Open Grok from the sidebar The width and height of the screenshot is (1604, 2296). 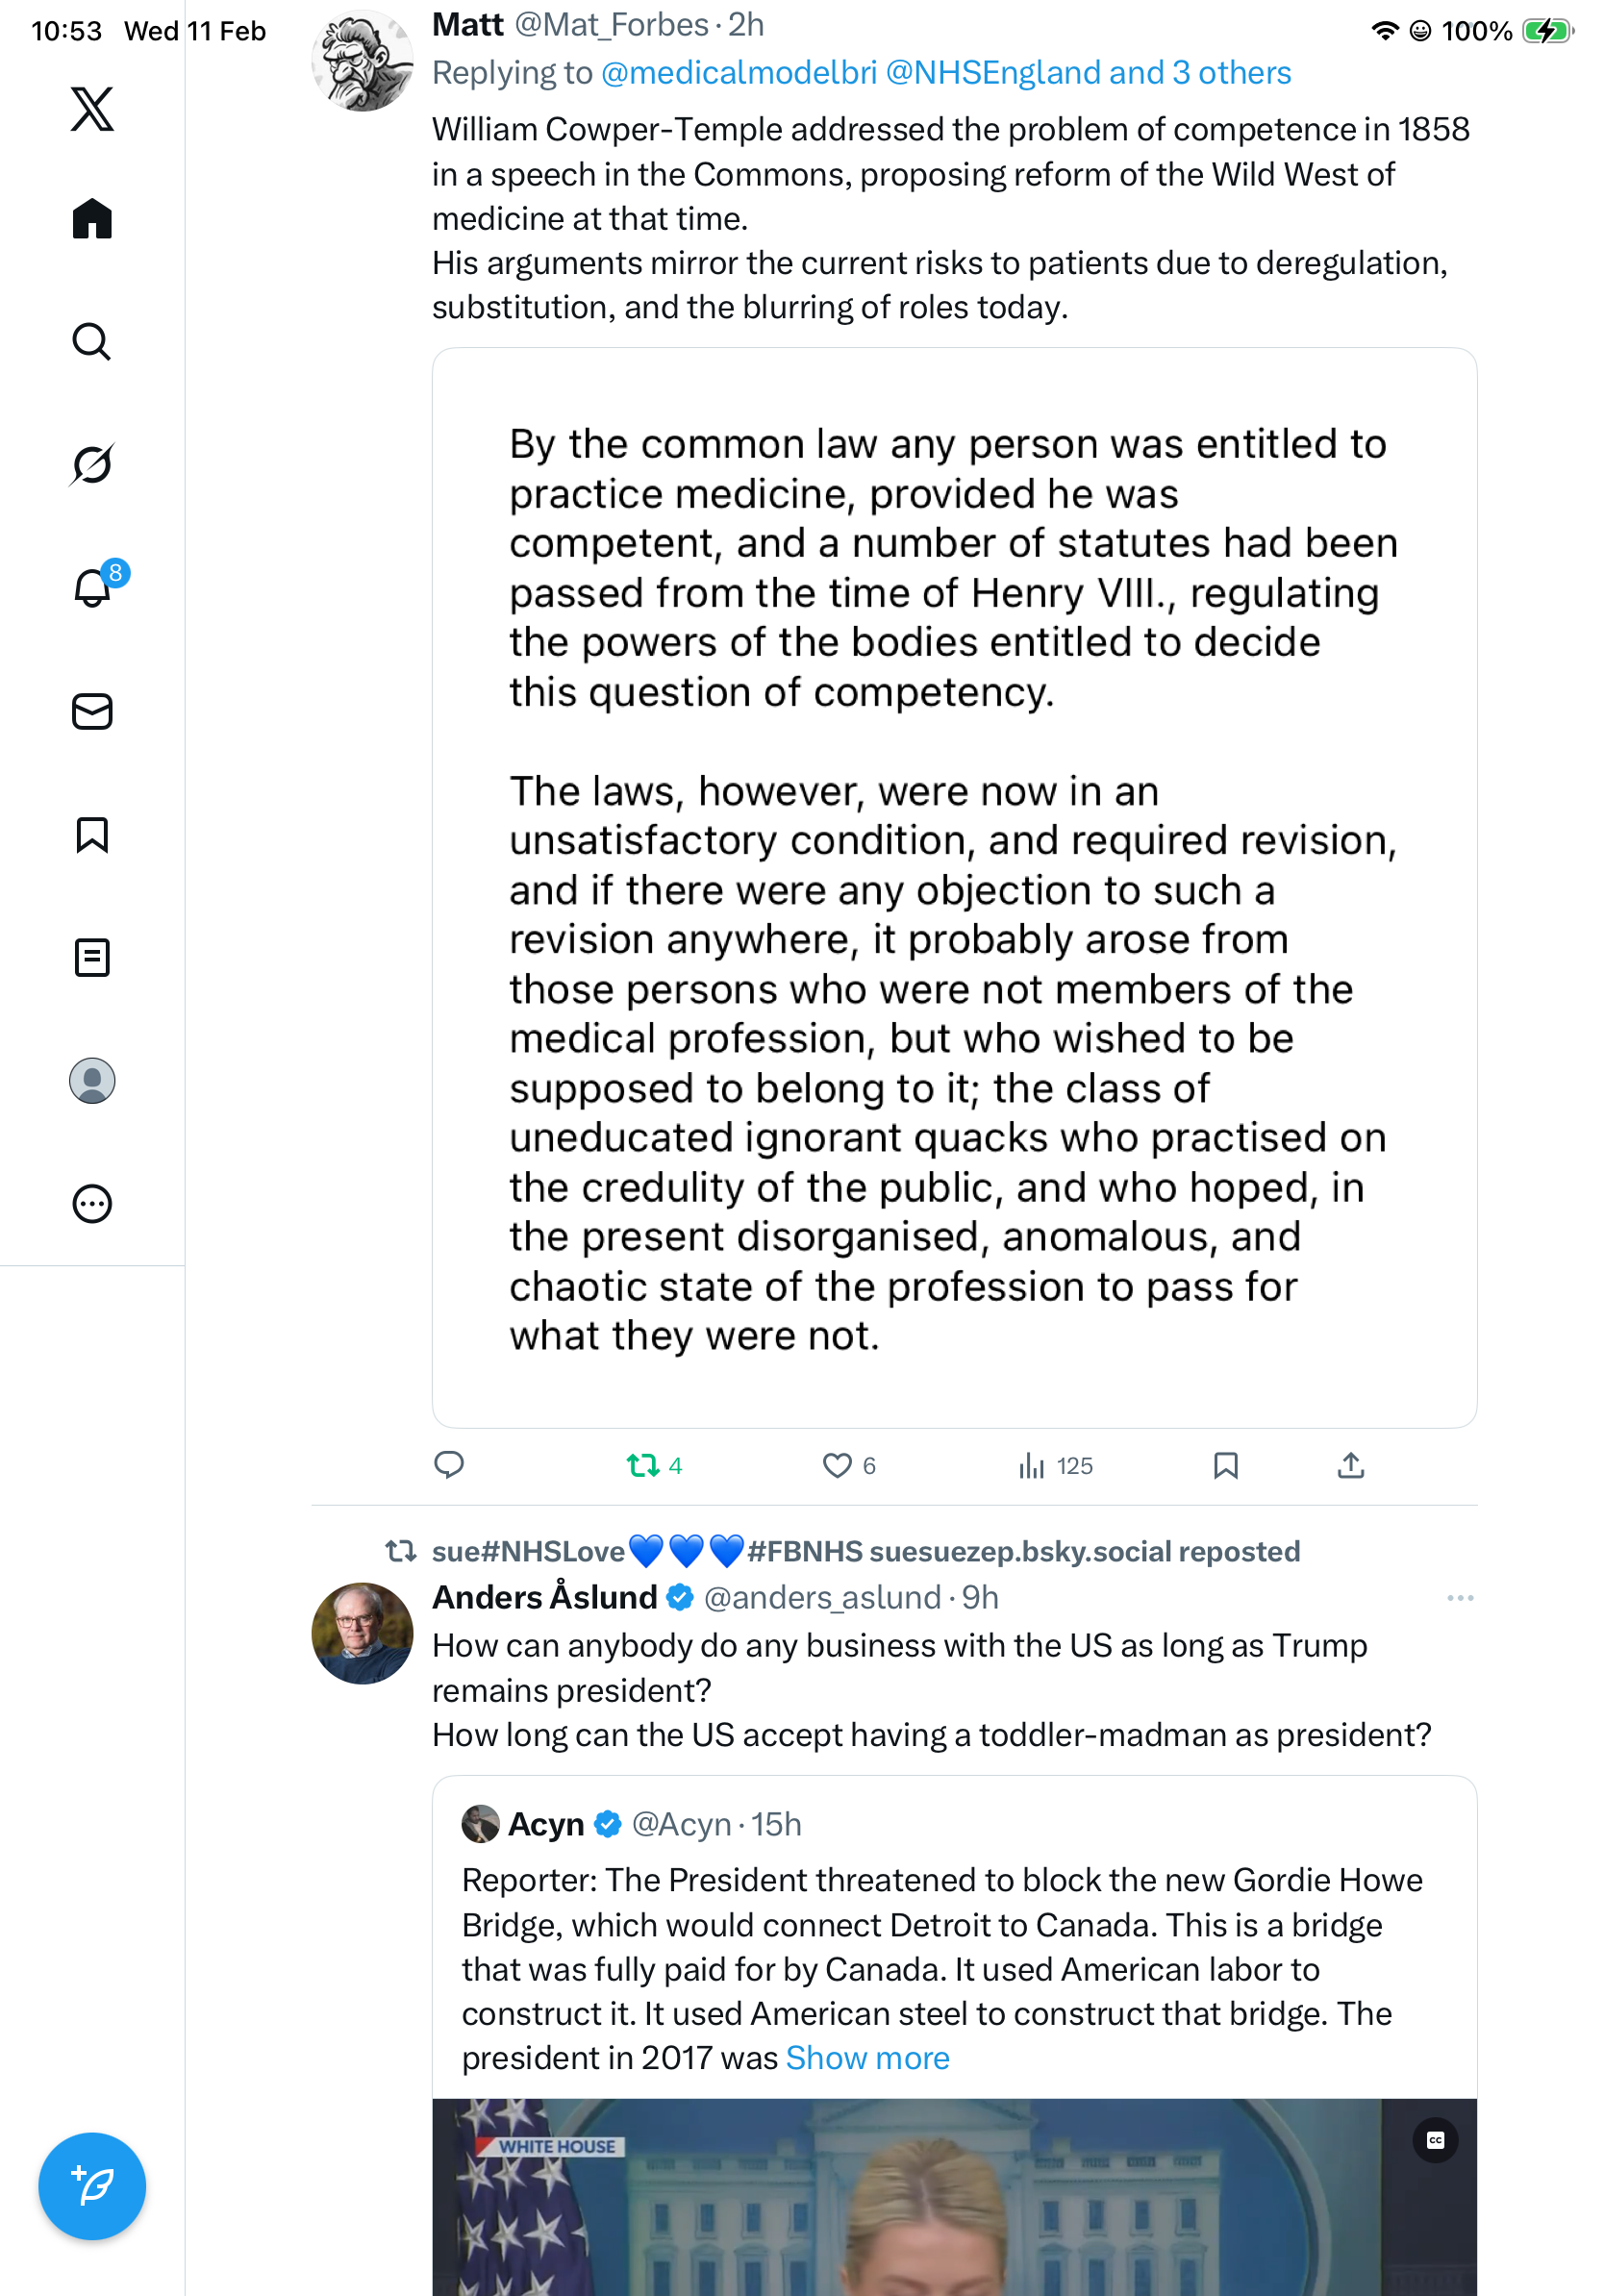(92, 464)
